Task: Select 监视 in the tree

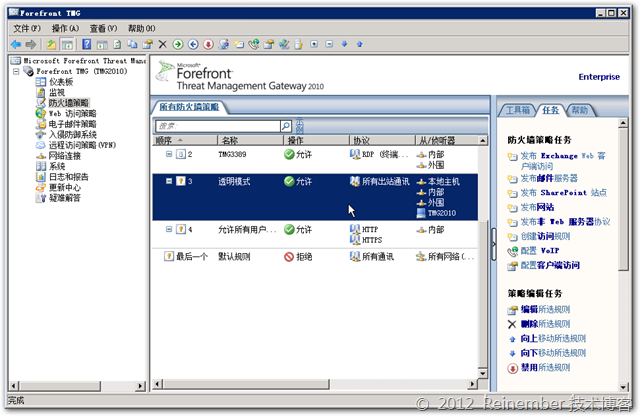Action: tap(57, 92)
